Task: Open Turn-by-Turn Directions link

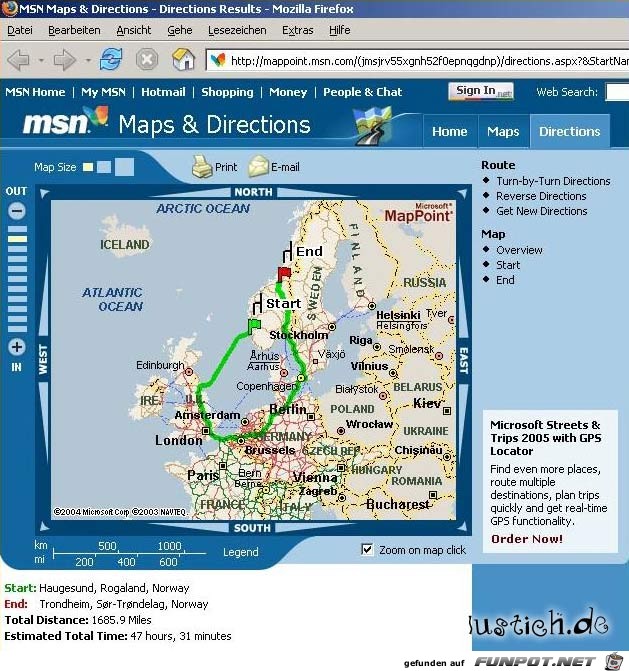Action: pyautogui.click(x=553, y=181)
